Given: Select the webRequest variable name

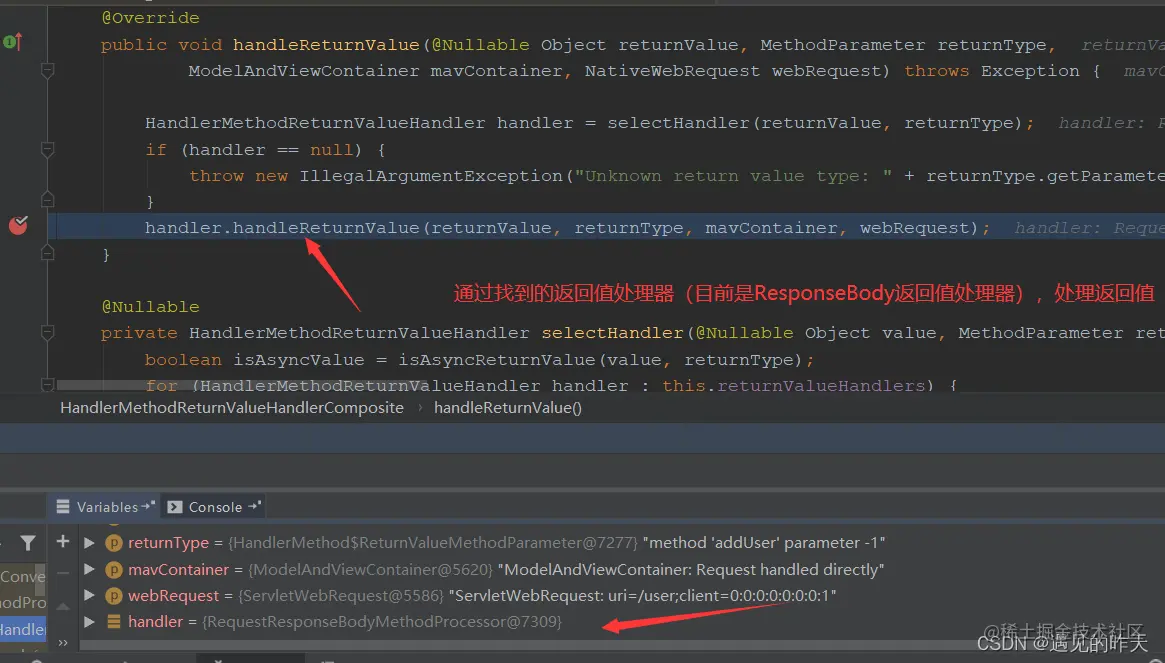Looking at the screenshot, I should click(x=174, y=595).
